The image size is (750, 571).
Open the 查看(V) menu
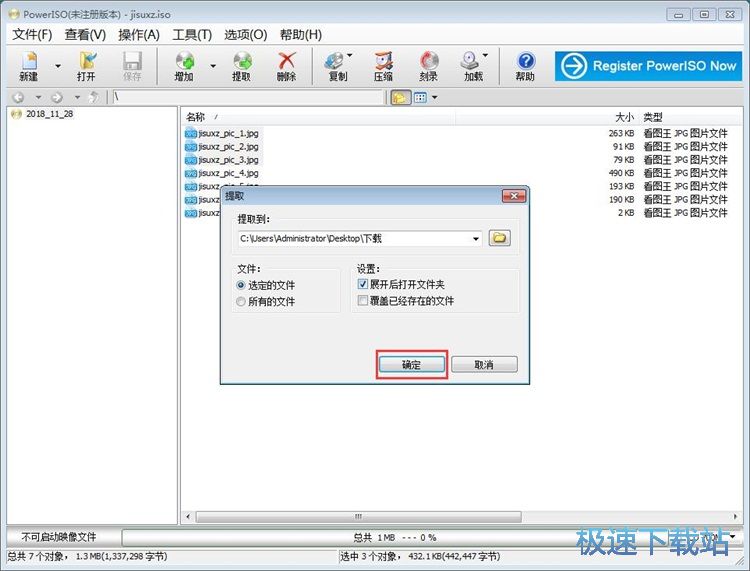click(85, 34)
